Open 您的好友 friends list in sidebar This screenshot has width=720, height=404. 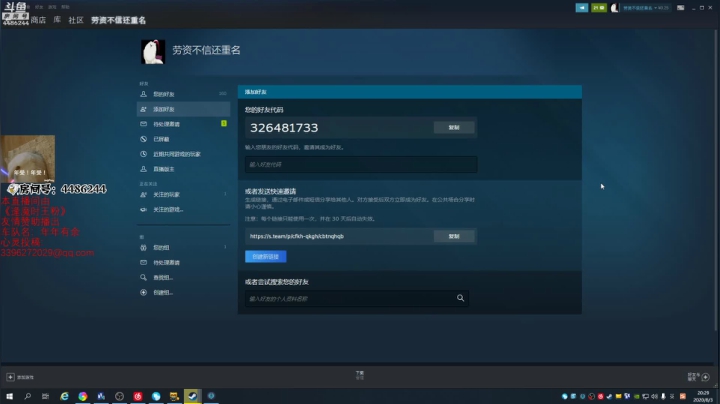click(183, 94)
